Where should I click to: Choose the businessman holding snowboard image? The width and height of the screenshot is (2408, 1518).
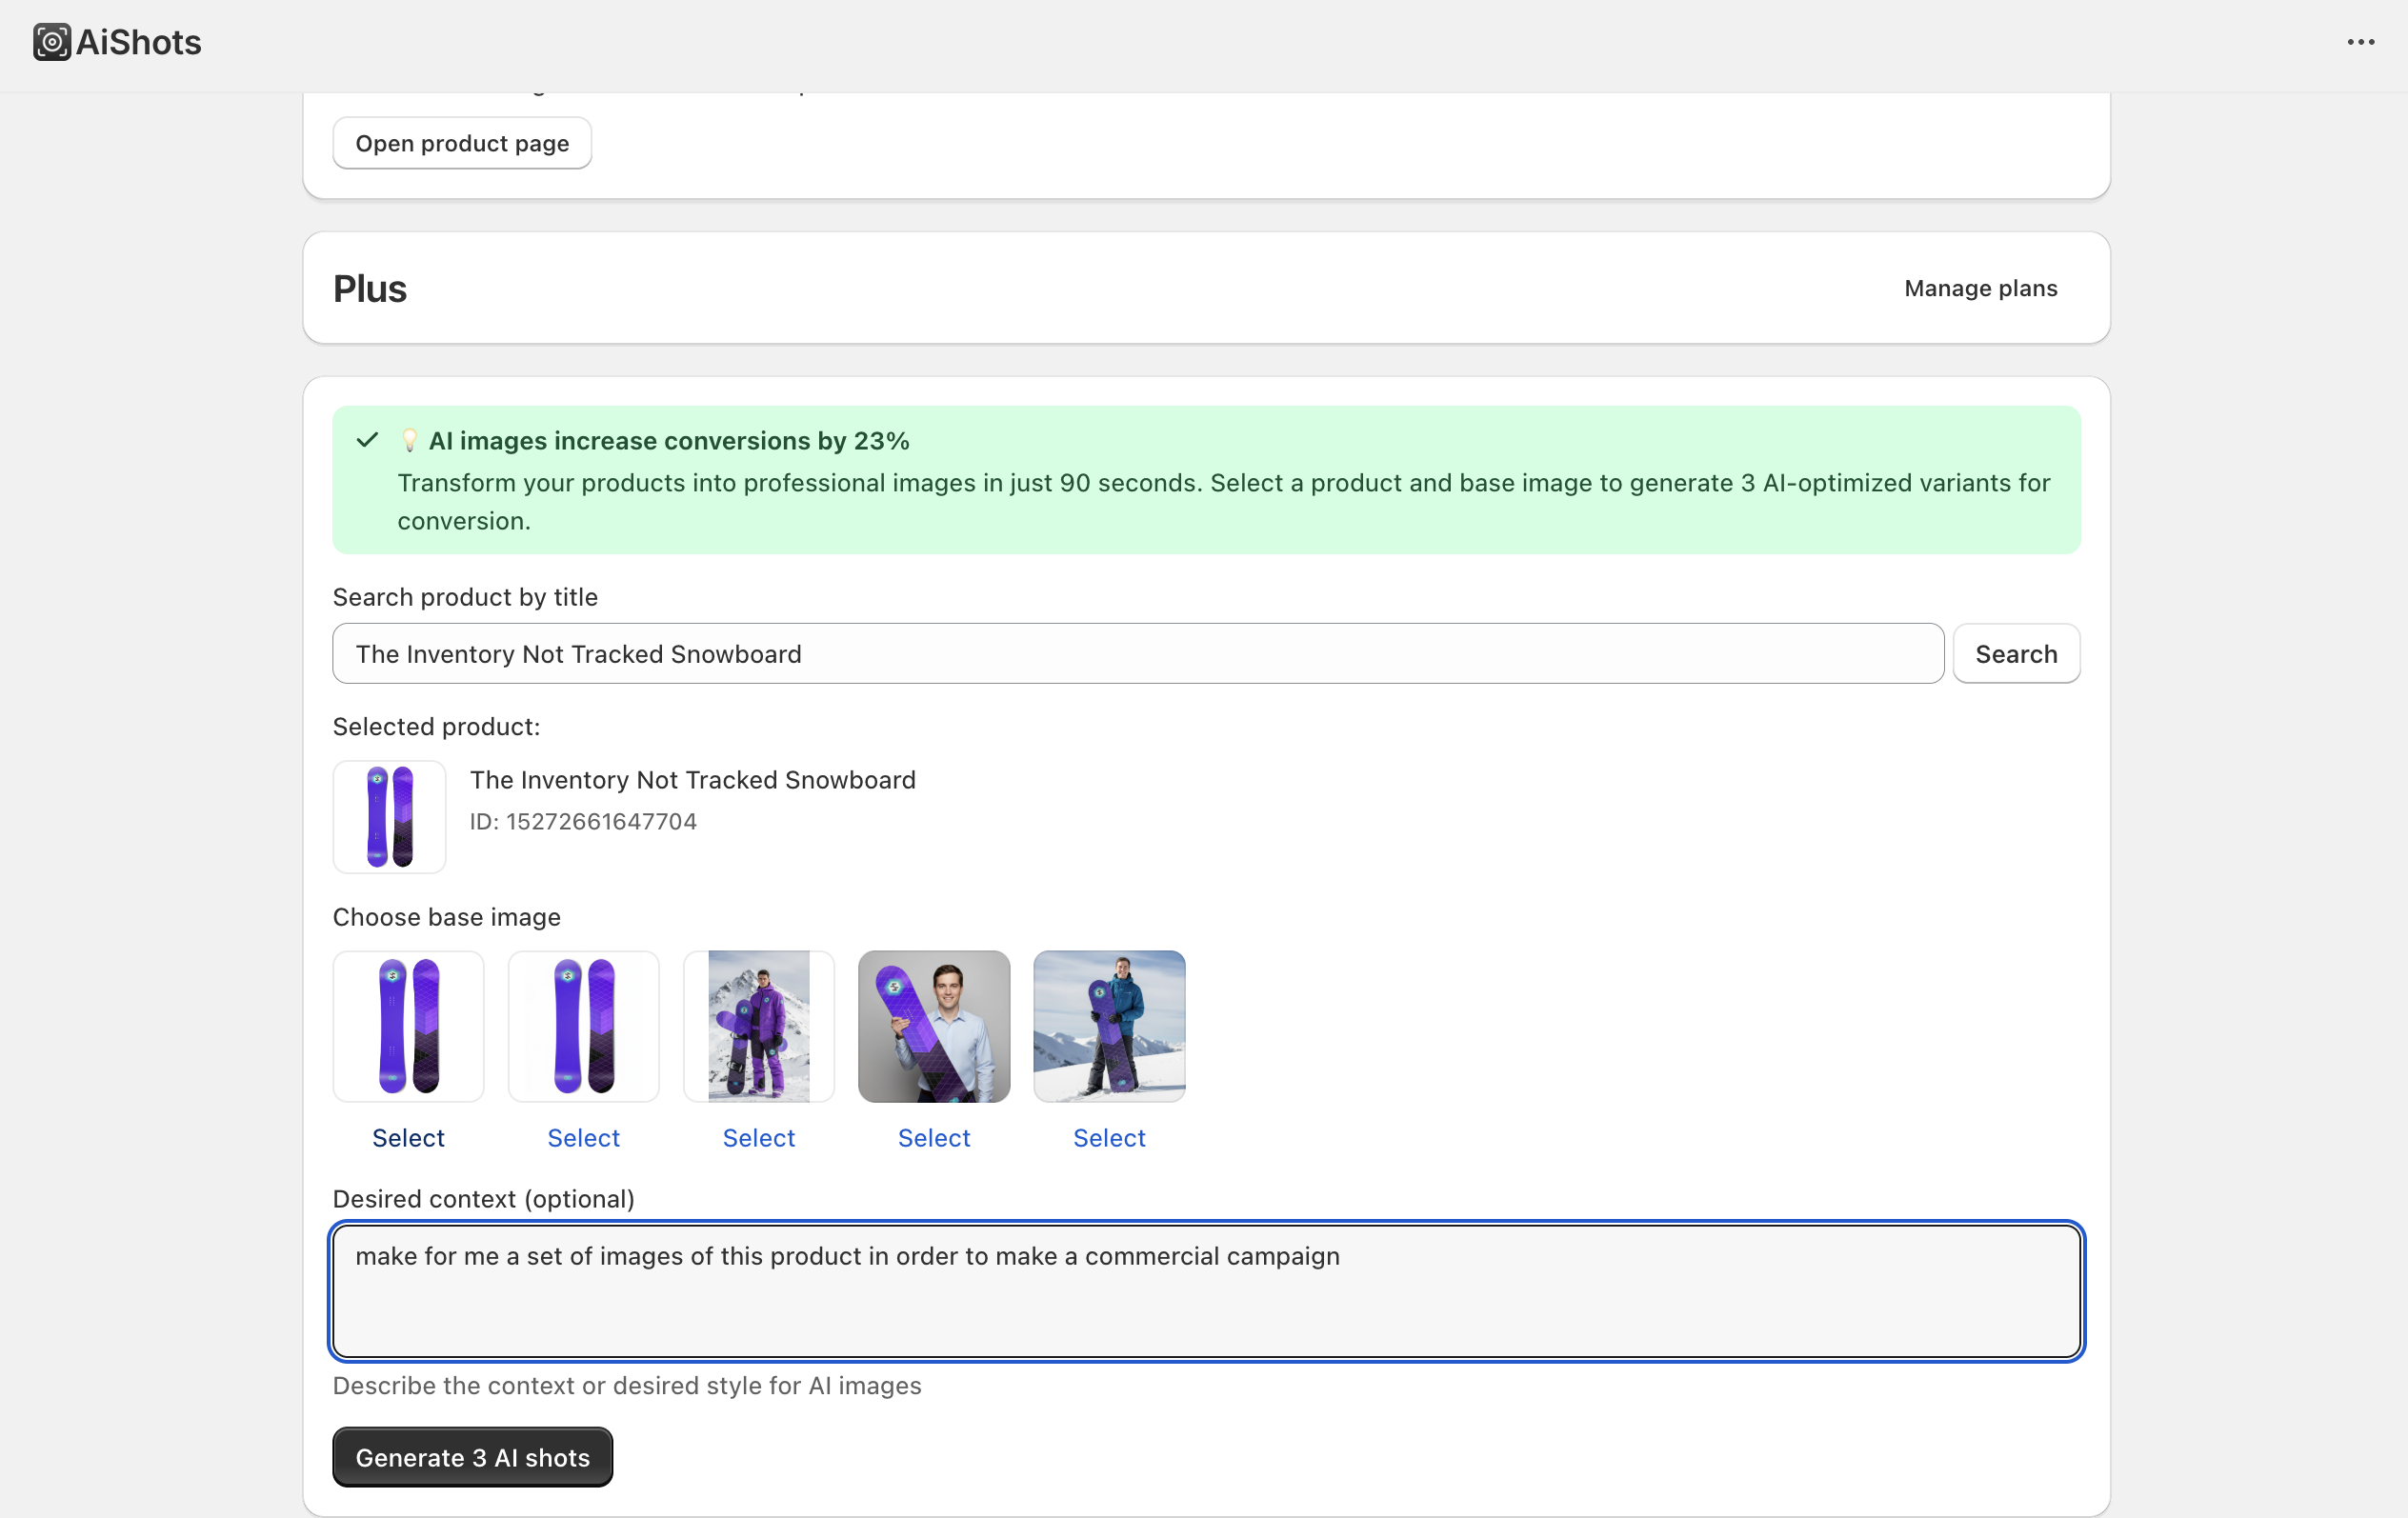933,1026
